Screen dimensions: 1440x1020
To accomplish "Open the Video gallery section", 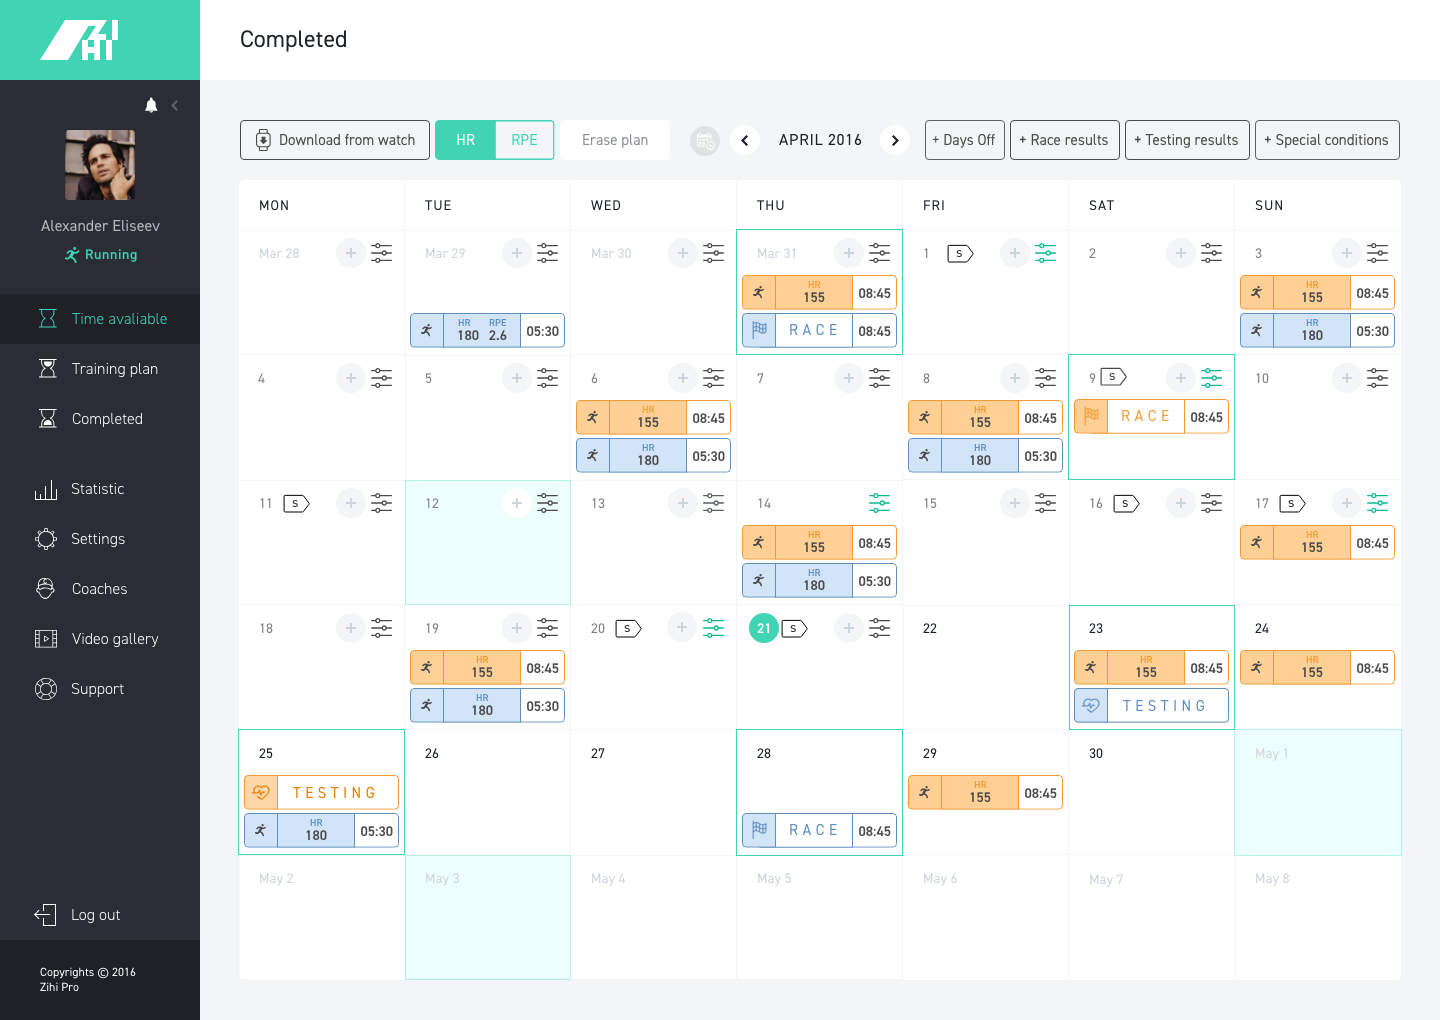I will 114,639.
